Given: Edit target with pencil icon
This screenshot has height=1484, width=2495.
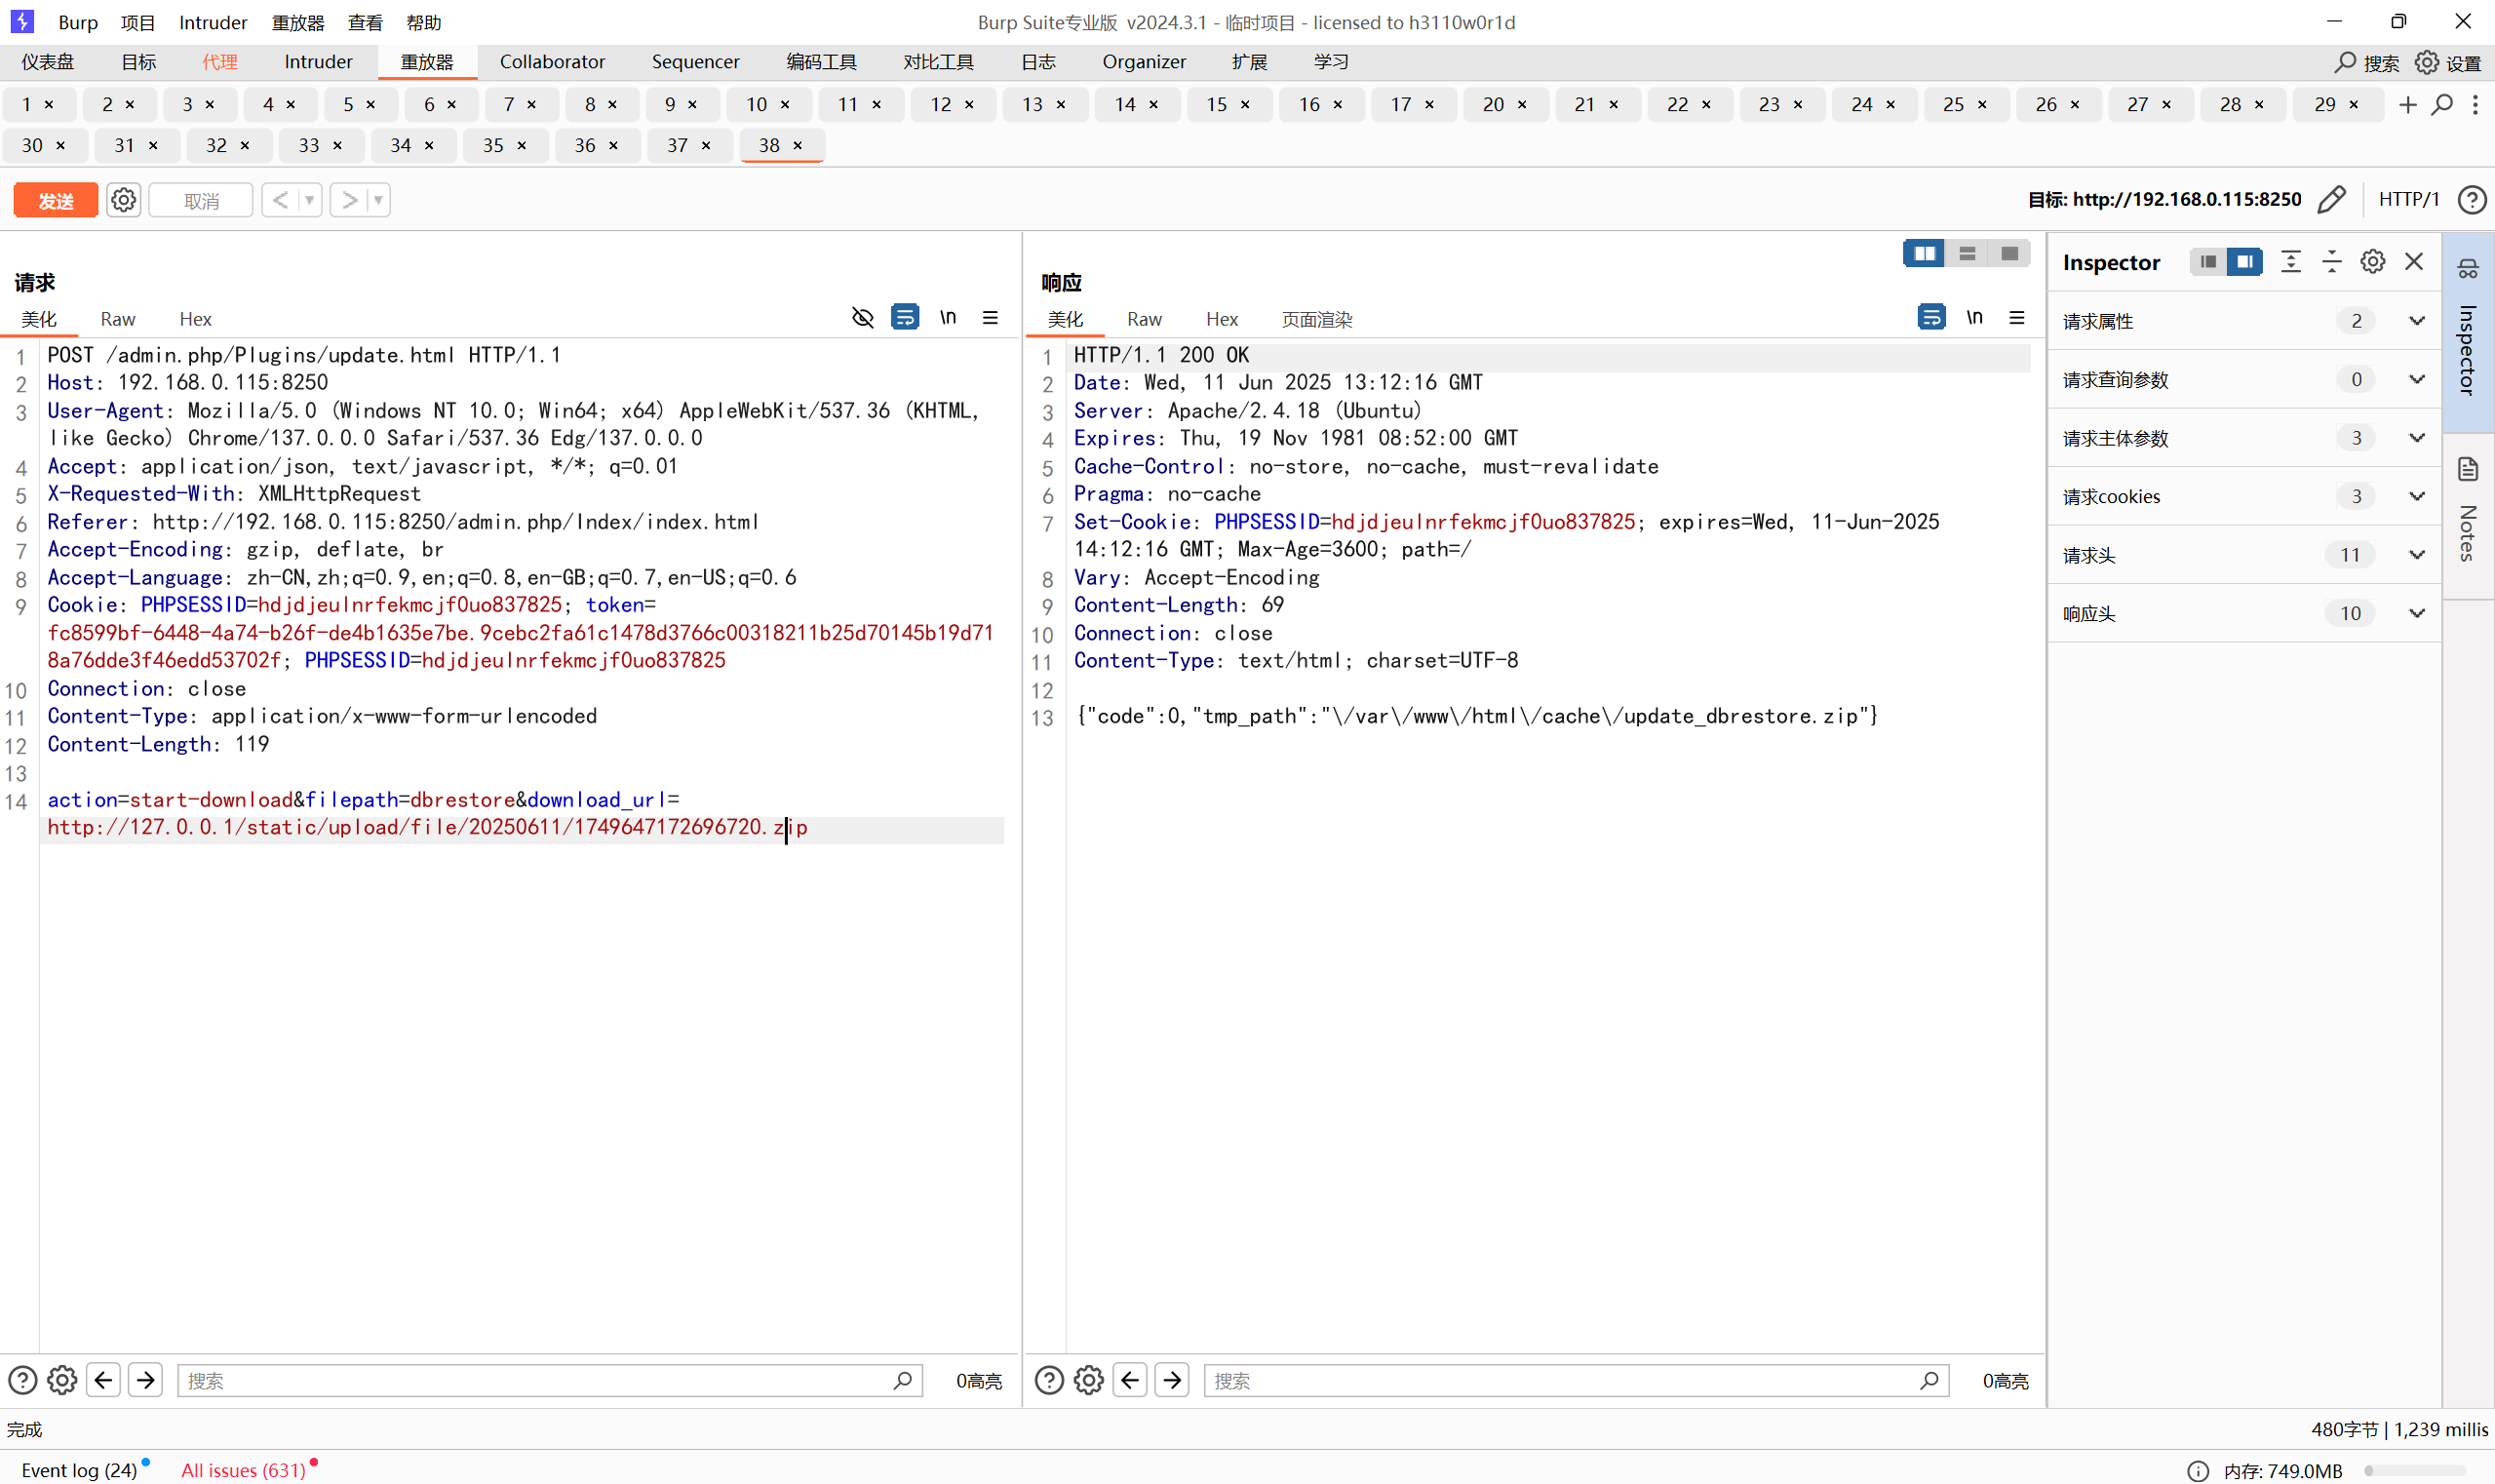Looking at the screenshot, I should 2331,200.
